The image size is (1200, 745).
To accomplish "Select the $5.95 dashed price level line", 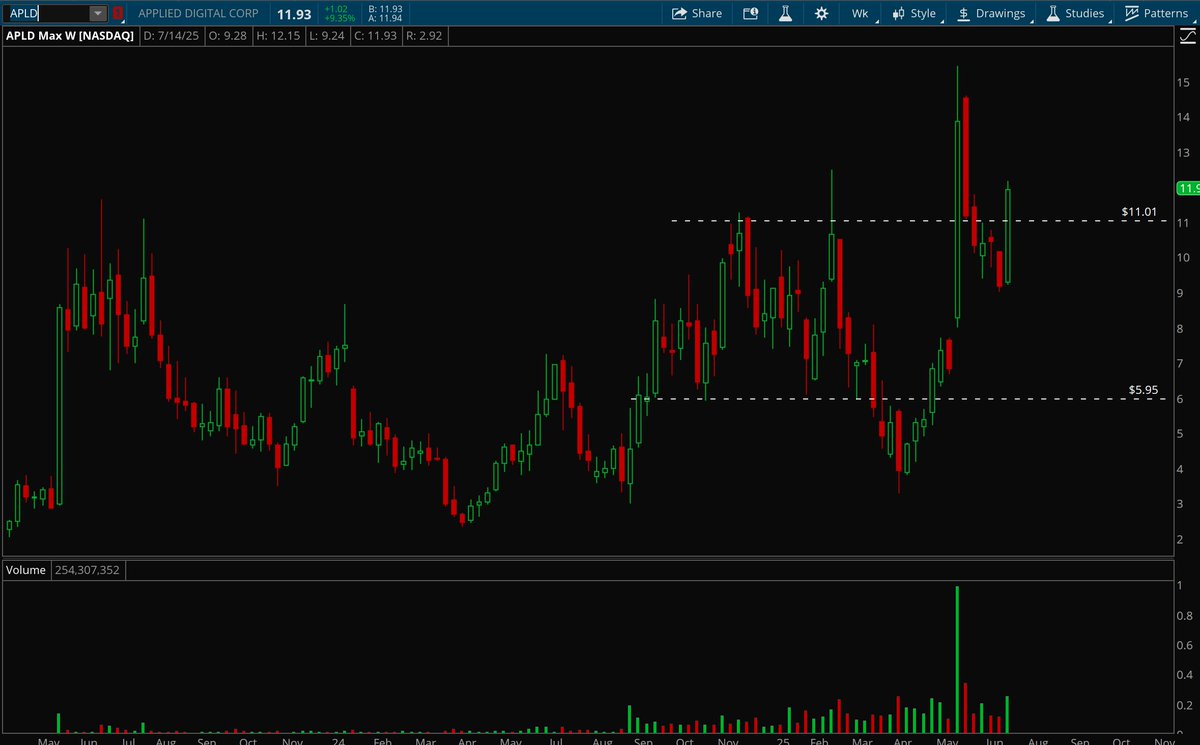I will pyautogui.click(x=900, y=399).
